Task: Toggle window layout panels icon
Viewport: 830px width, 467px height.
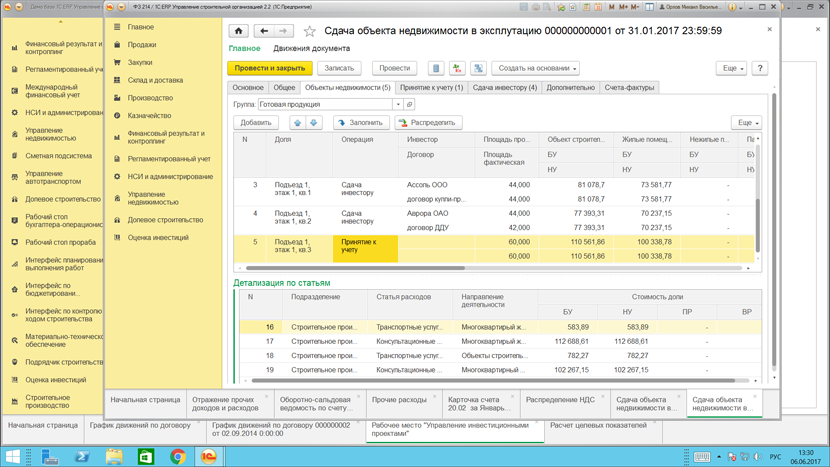Action: point(649,7)
